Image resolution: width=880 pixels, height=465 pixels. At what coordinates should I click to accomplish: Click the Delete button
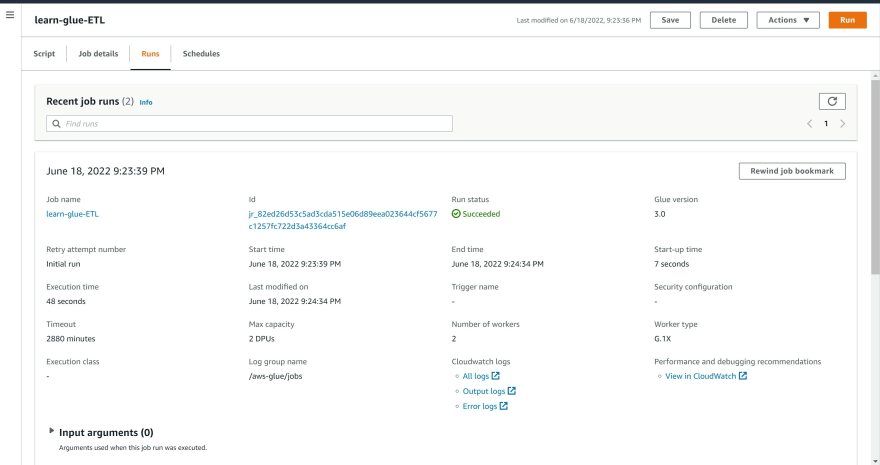click(x=723, y=20)
